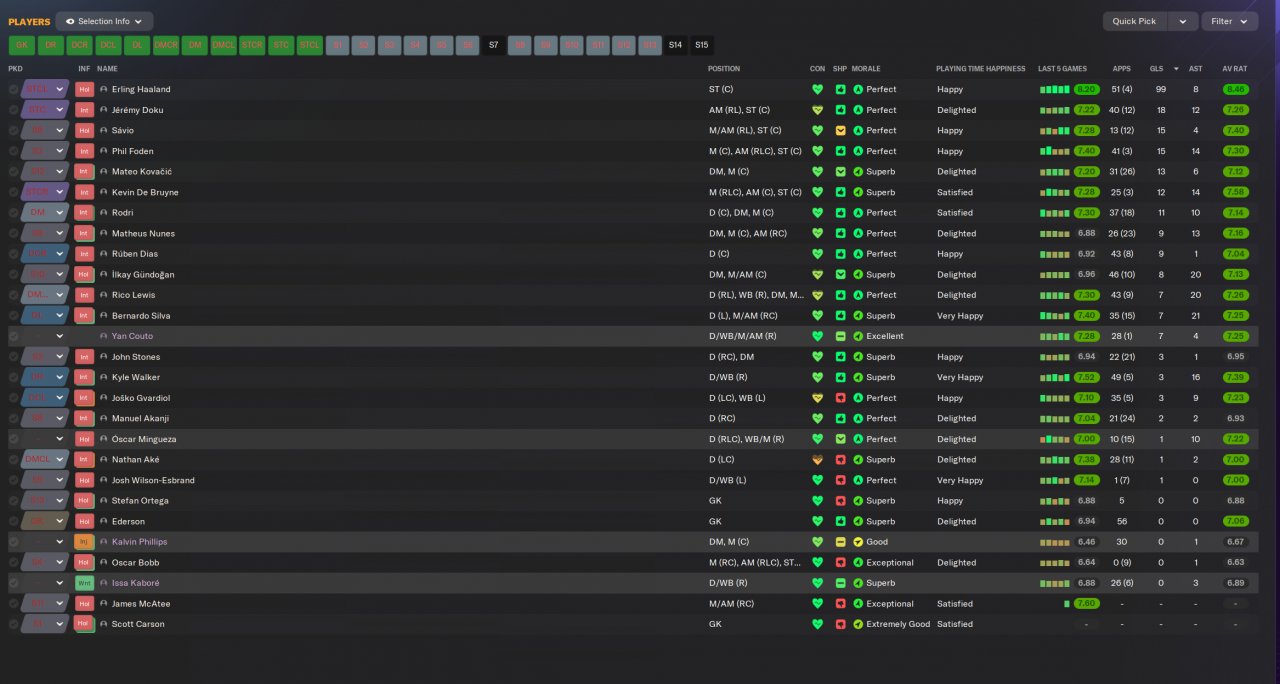Click Yan Couto's match sharpness dash icon

pos(841,336)
